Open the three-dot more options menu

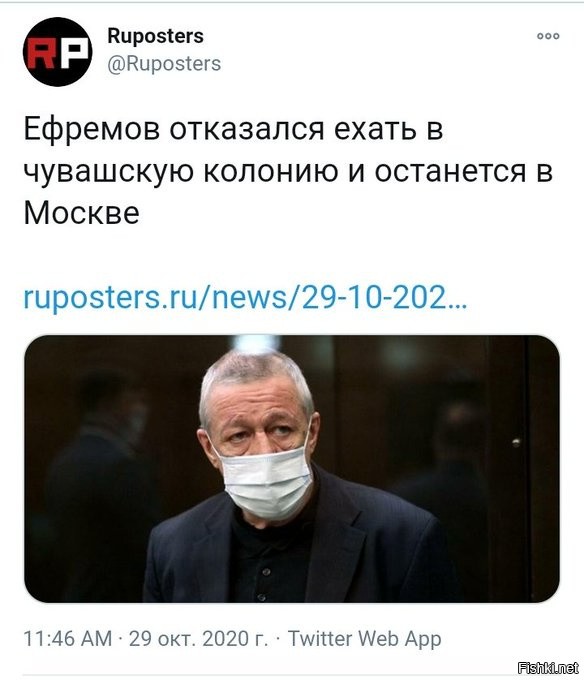548,36
